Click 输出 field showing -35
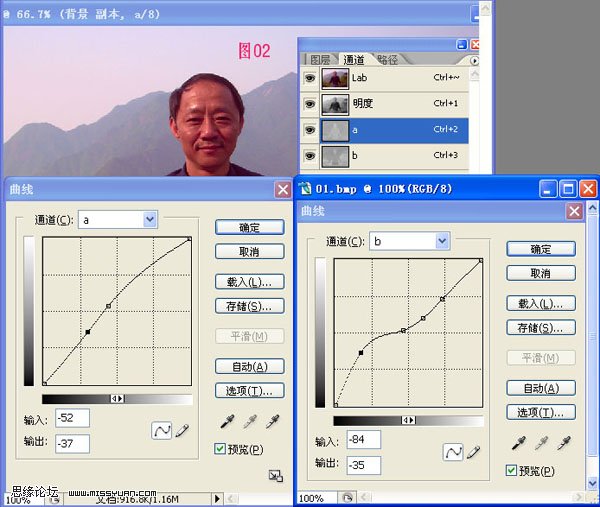Viewport: 600px width, 507px height. (x=364, y=465)
